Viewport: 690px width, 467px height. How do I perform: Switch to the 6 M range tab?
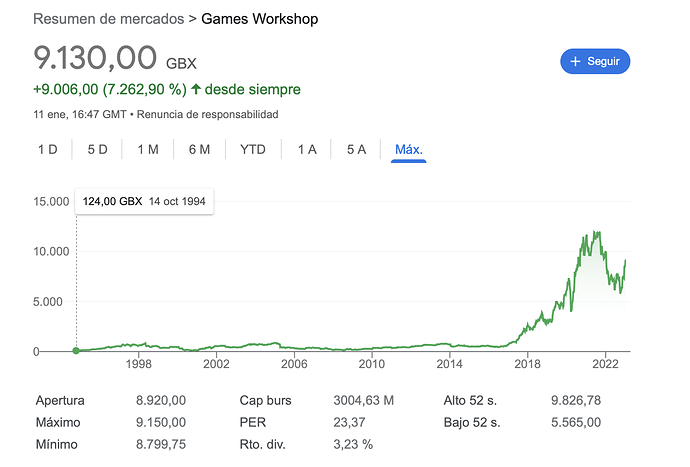tap(199, 150)
